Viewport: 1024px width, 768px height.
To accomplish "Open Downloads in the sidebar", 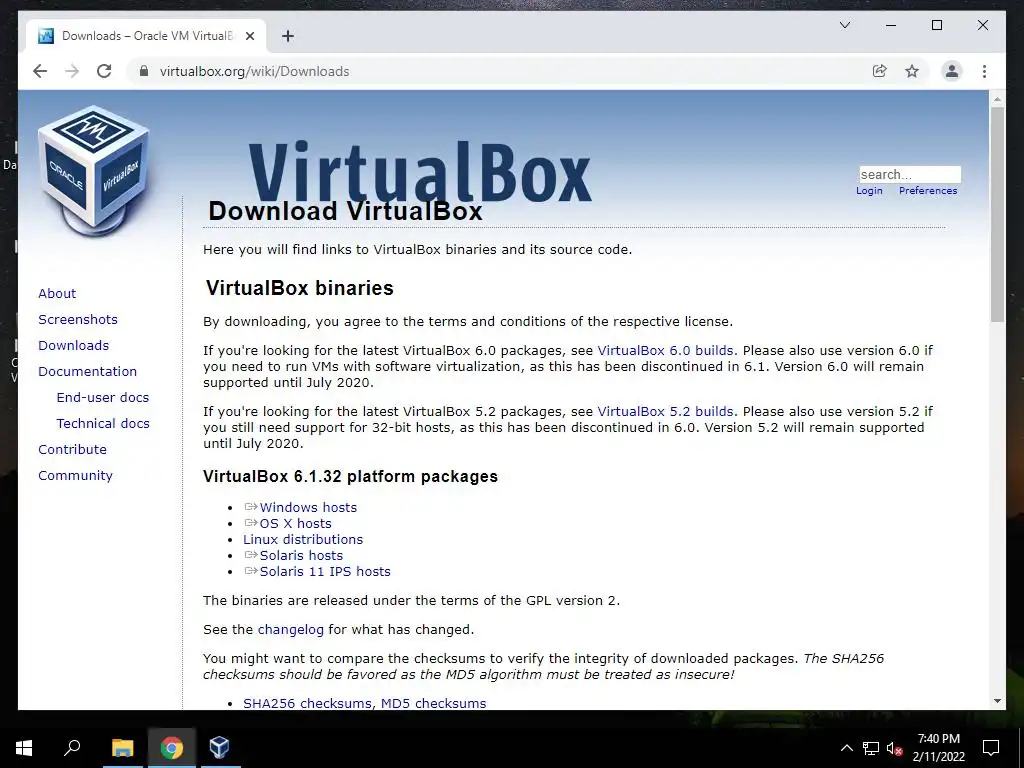I will (x=73, y=345).
